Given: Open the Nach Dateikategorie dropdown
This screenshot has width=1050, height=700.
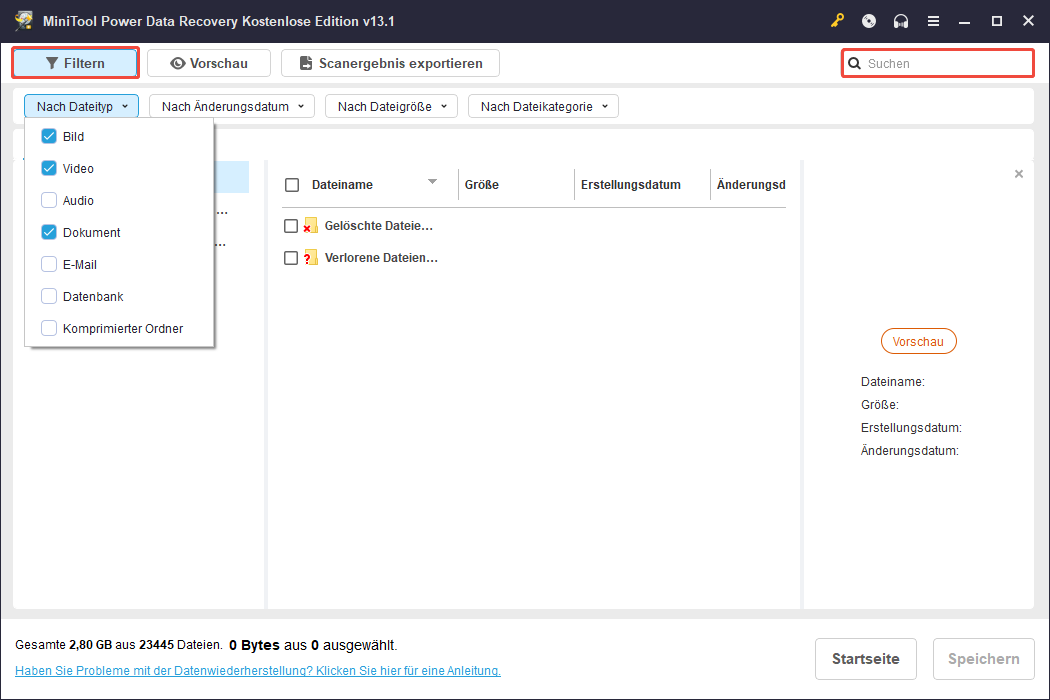Looking at the screenshot, I should coord(543,107).
